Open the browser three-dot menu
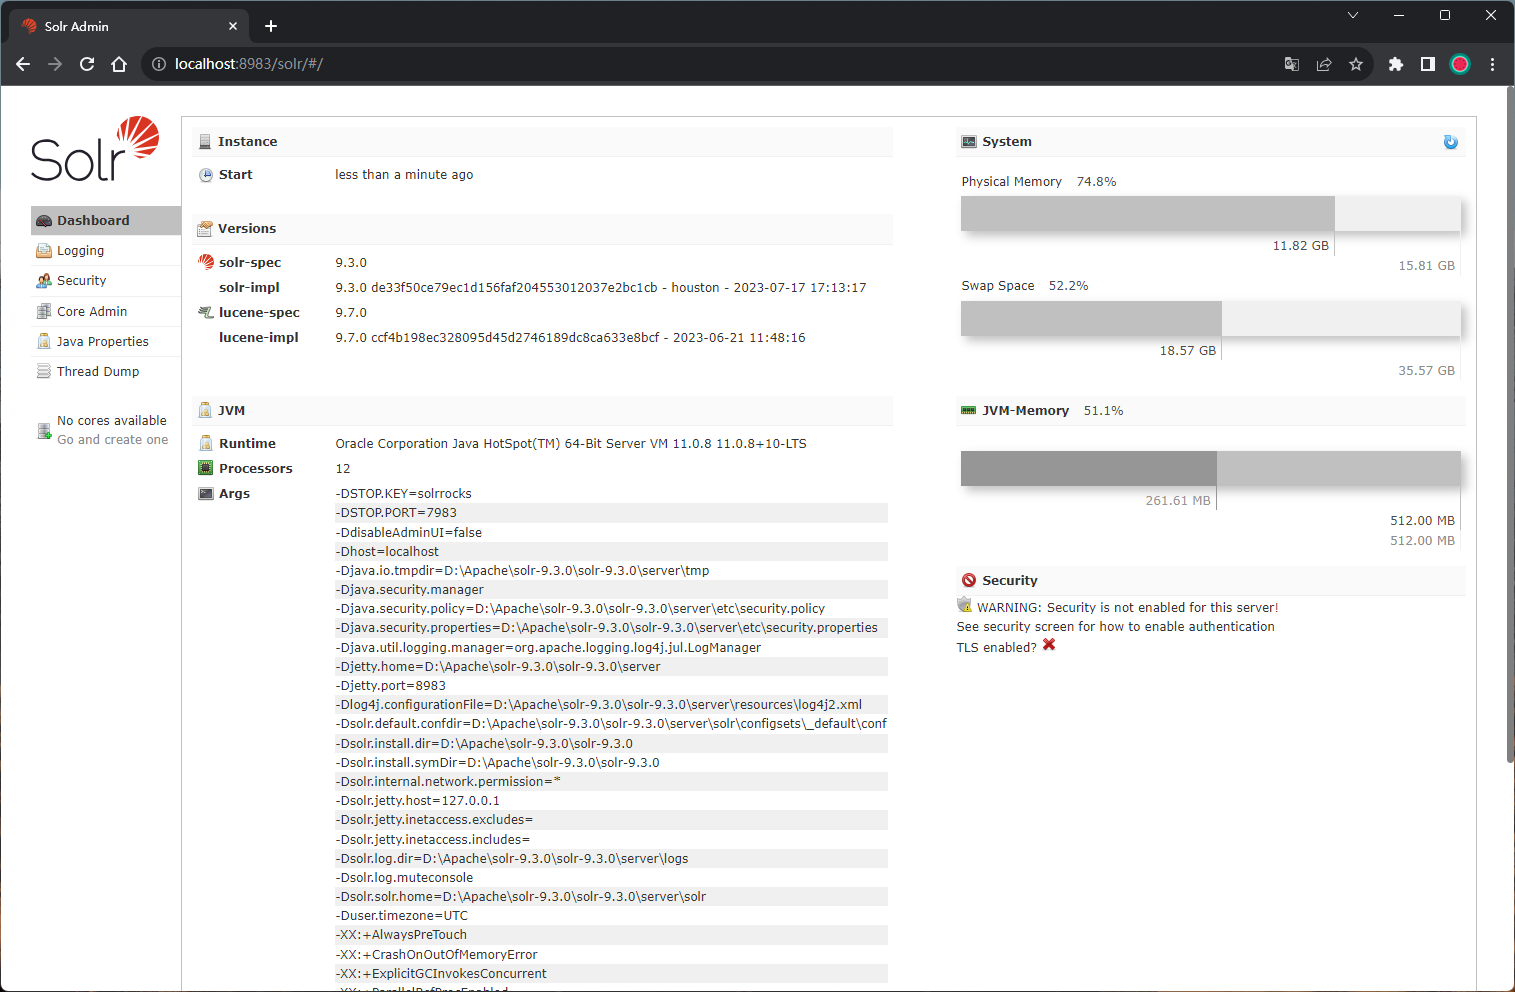This screenshot has width=1515, height=992. coord(1493,64)
